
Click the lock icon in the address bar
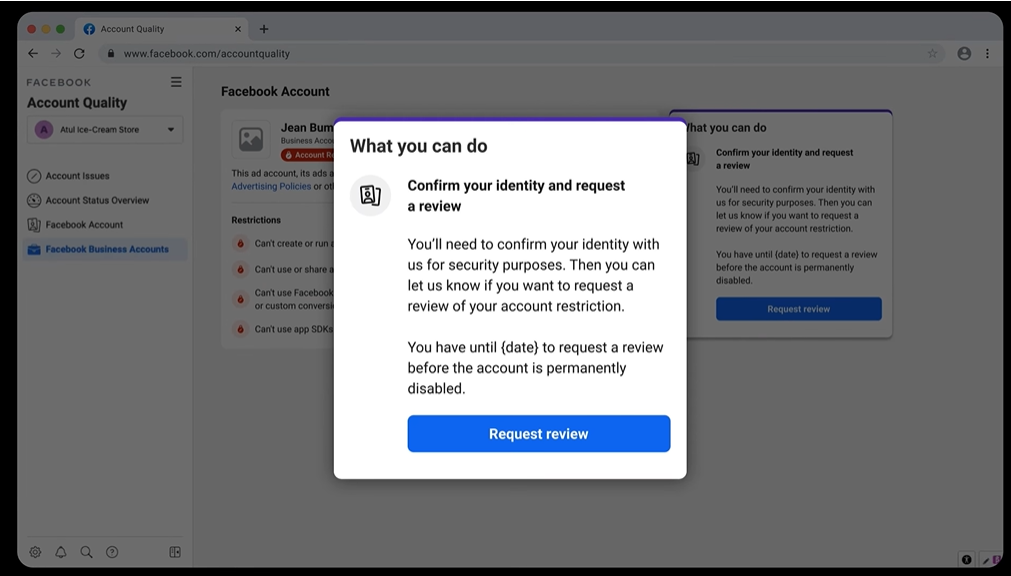111,54
